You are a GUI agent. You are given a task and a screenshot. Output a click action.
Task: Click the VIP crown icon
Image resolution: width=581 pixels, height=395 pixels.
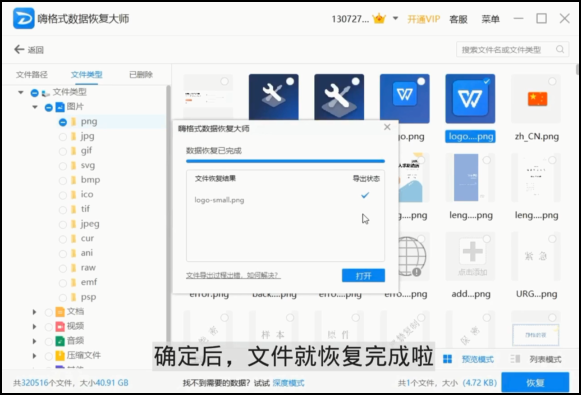point(379,18)
